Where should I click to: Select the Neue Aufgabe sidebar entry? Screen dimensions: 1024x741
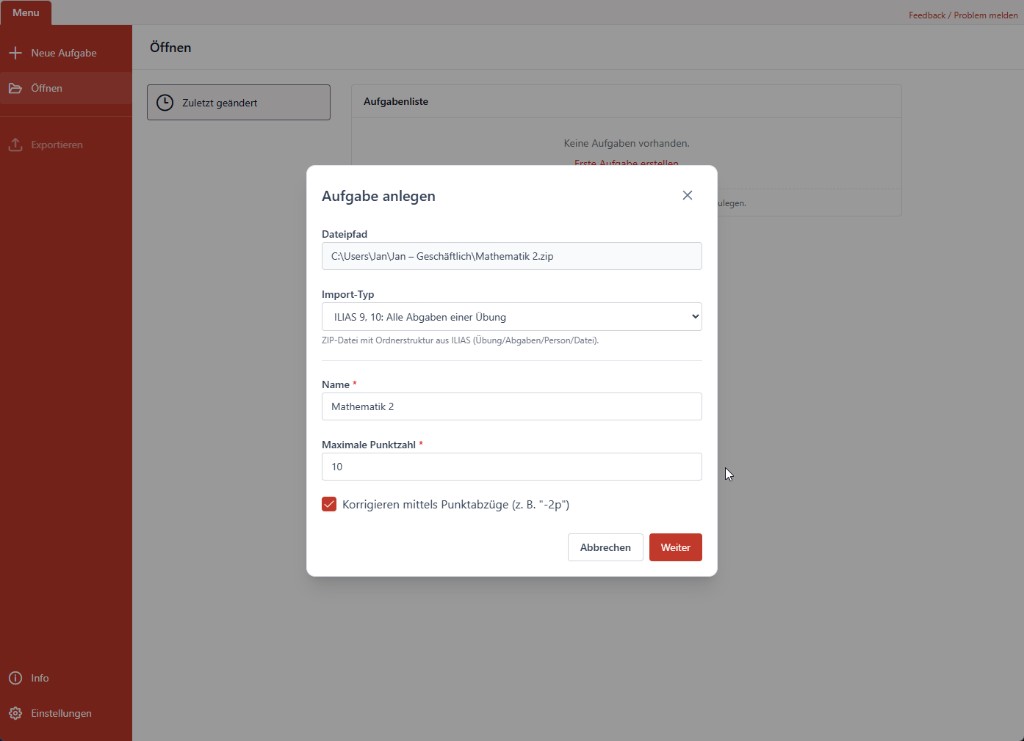pos(66,53)
